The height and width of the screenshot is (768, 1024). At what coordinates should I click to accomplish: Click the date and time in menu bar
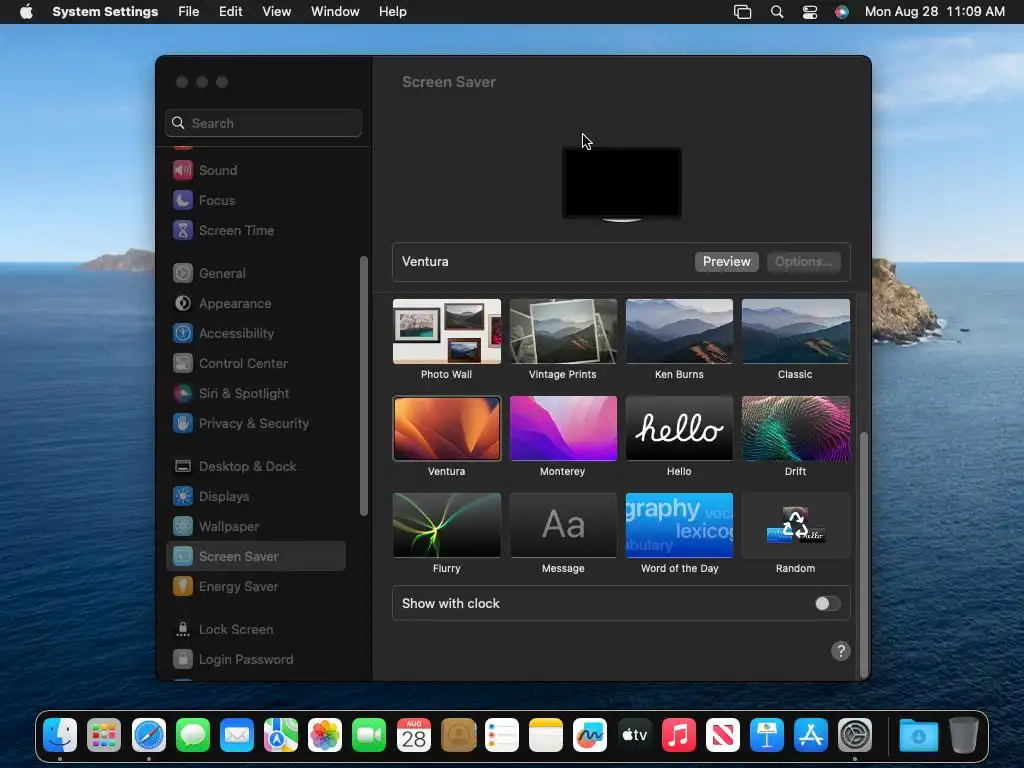(935, 12)
